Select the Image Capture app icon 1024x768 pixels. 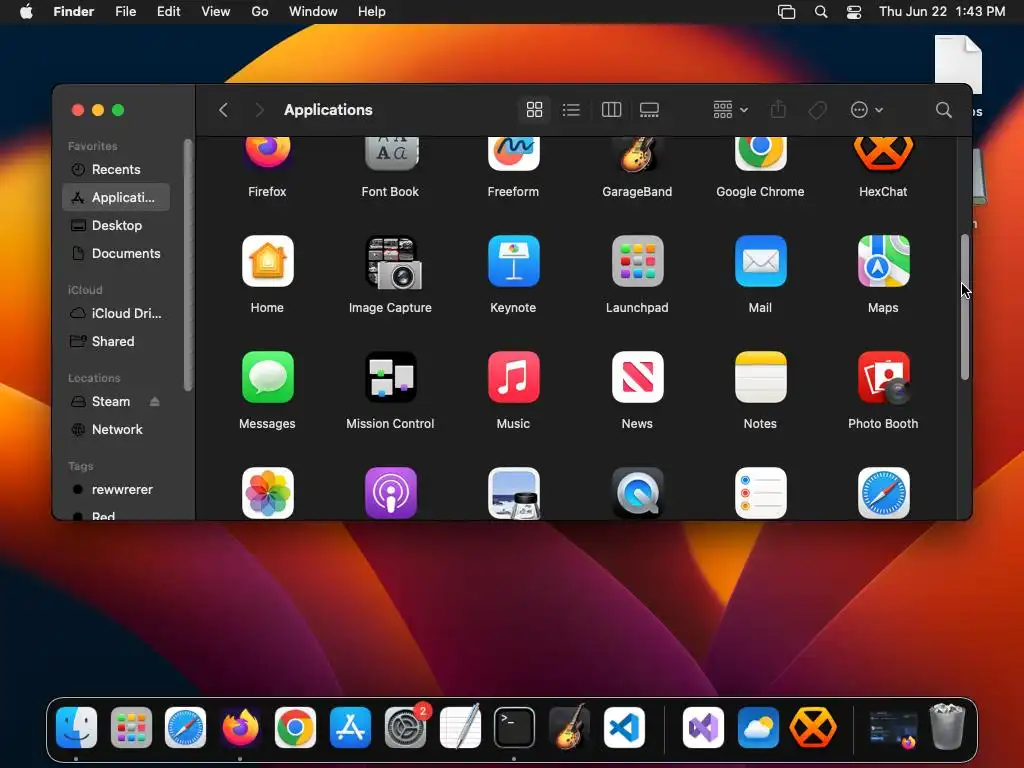pyautogui.click(x=391, y=261)
